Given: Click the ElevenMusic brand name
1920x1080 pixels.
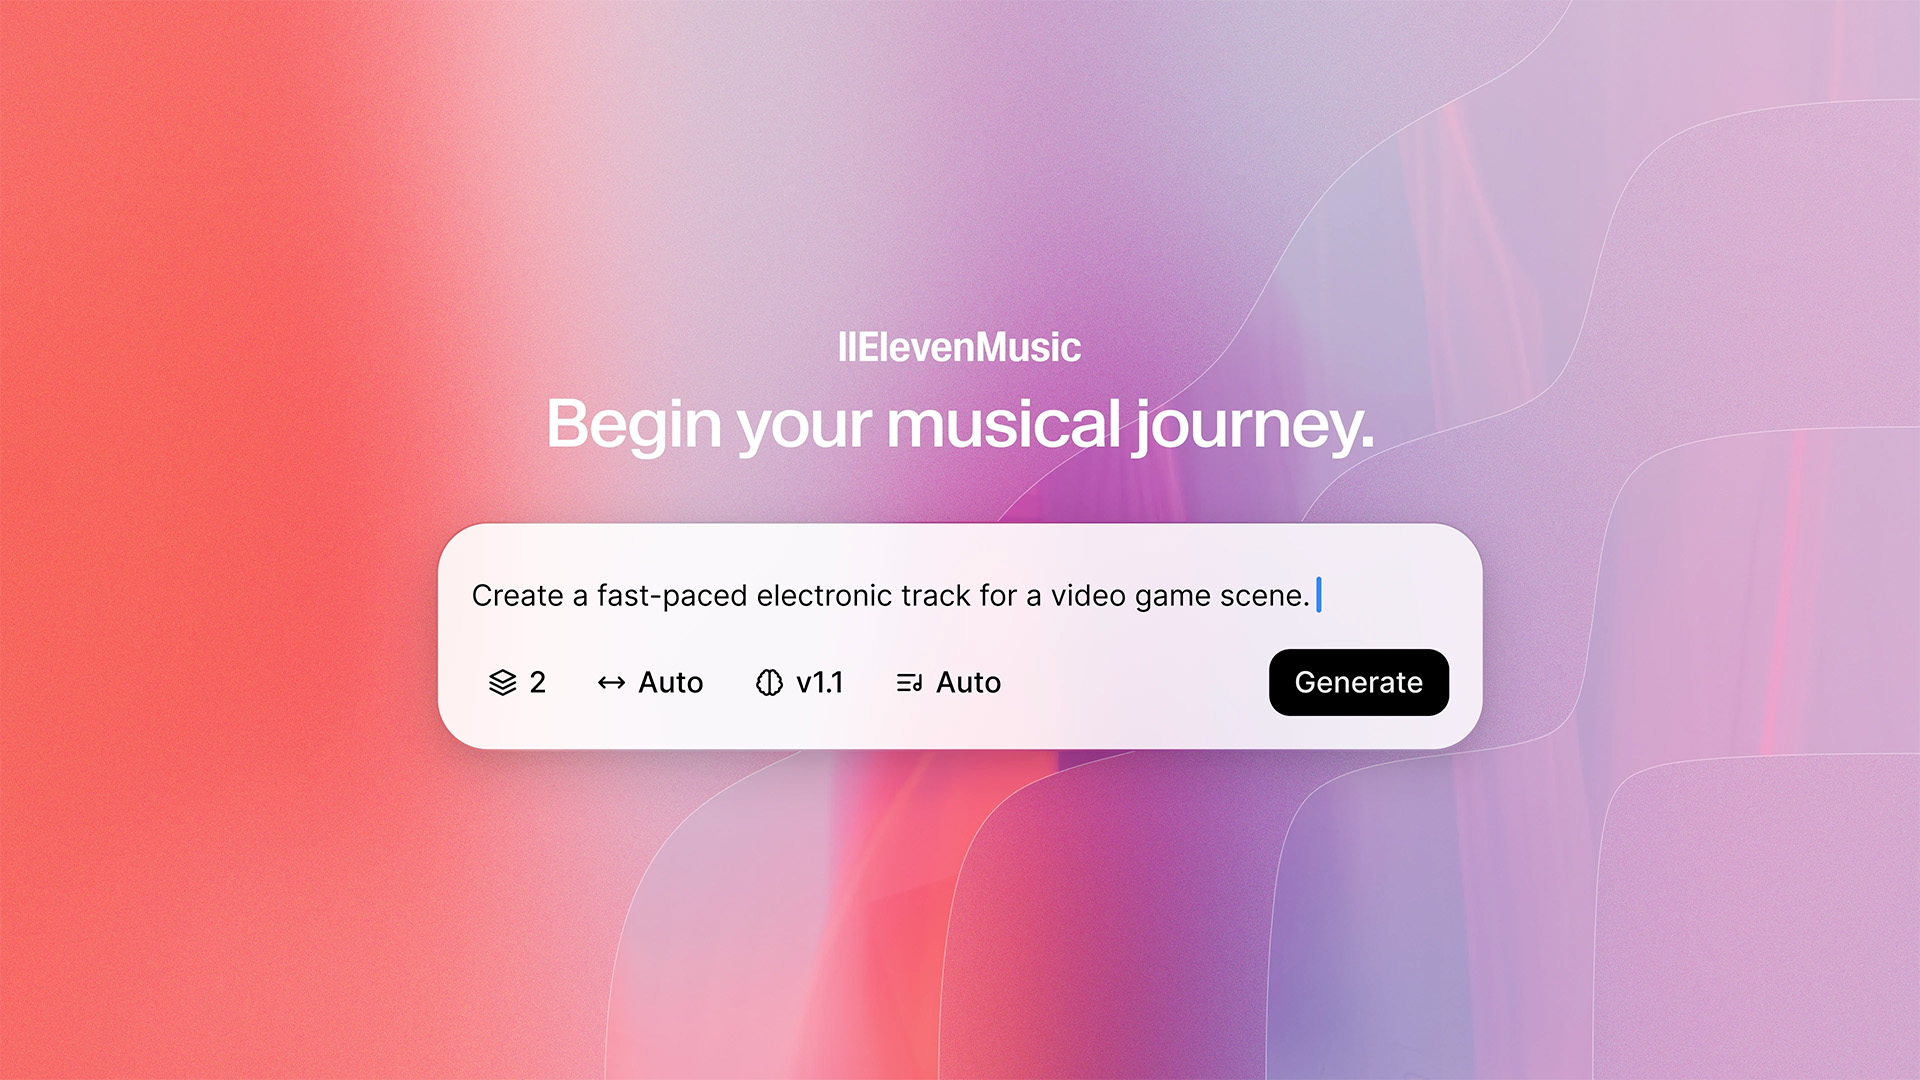Looking at the screenshot, I should (959, 347).
